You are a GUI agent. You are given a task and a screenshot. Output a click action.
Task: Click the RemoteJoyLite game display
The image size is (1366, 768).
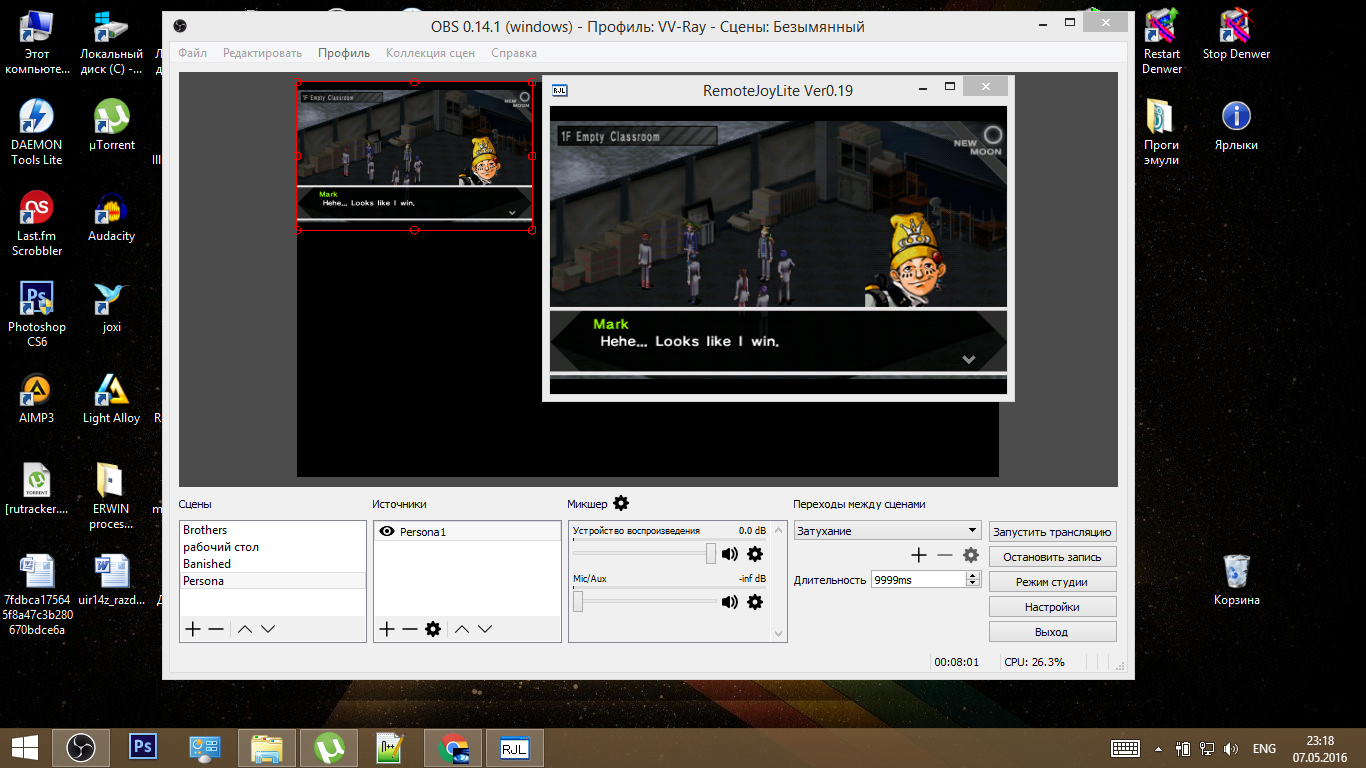pos(778,250)
